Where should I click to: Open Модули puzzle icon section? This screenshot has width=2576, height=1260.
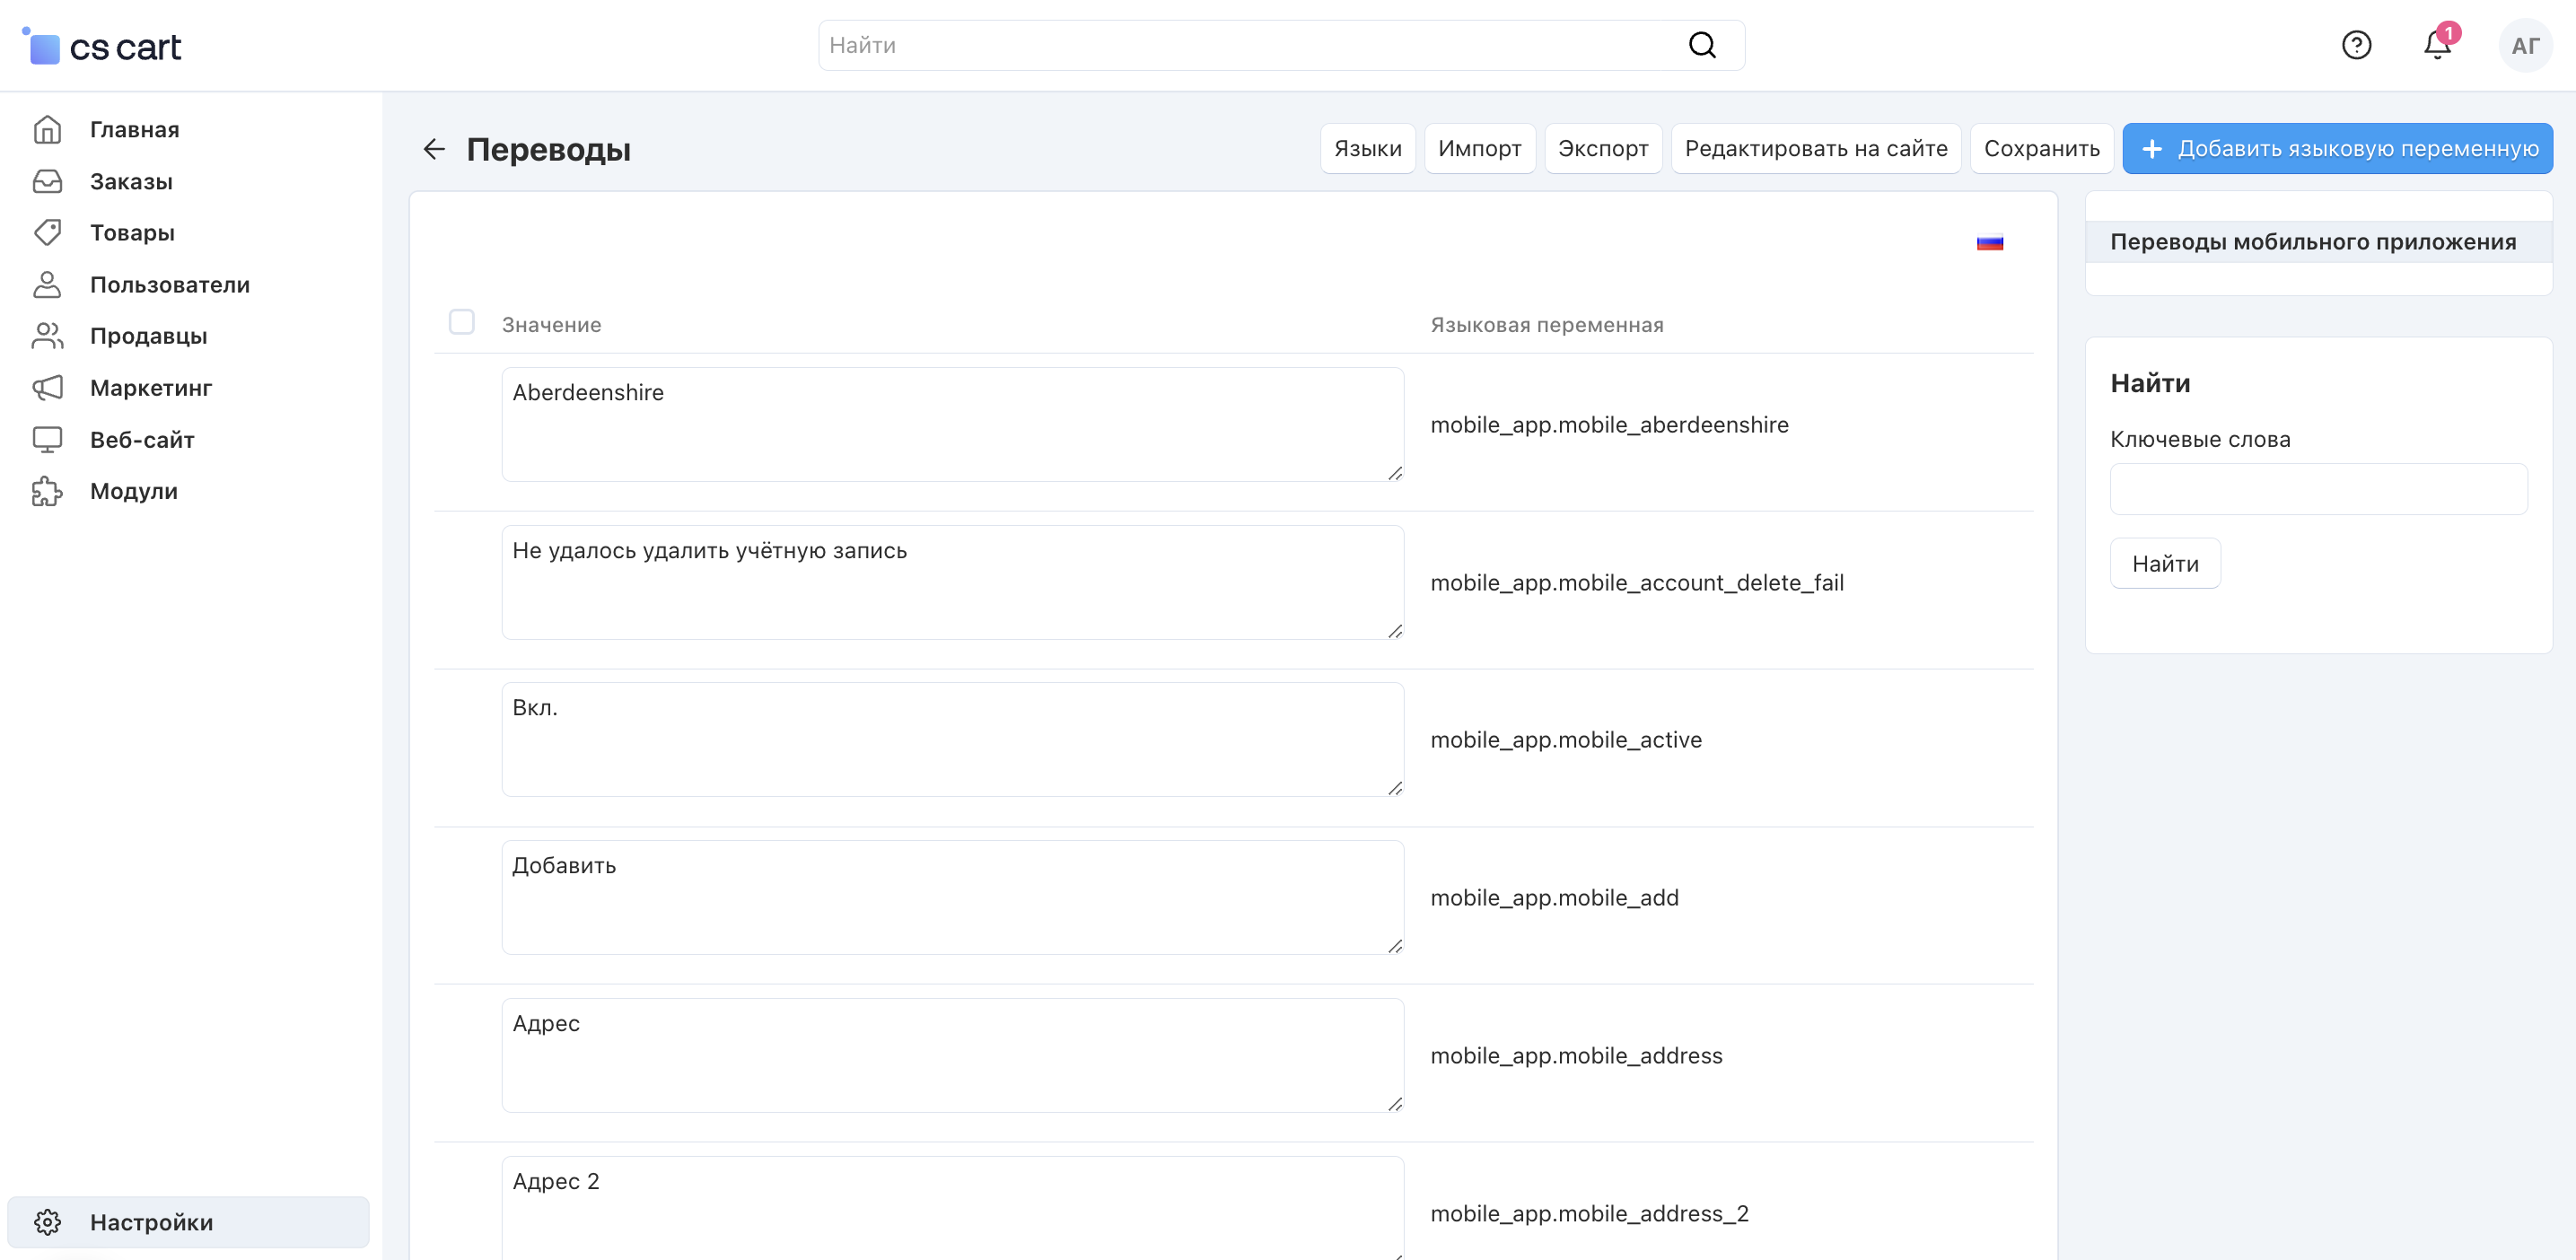(133, 491)
